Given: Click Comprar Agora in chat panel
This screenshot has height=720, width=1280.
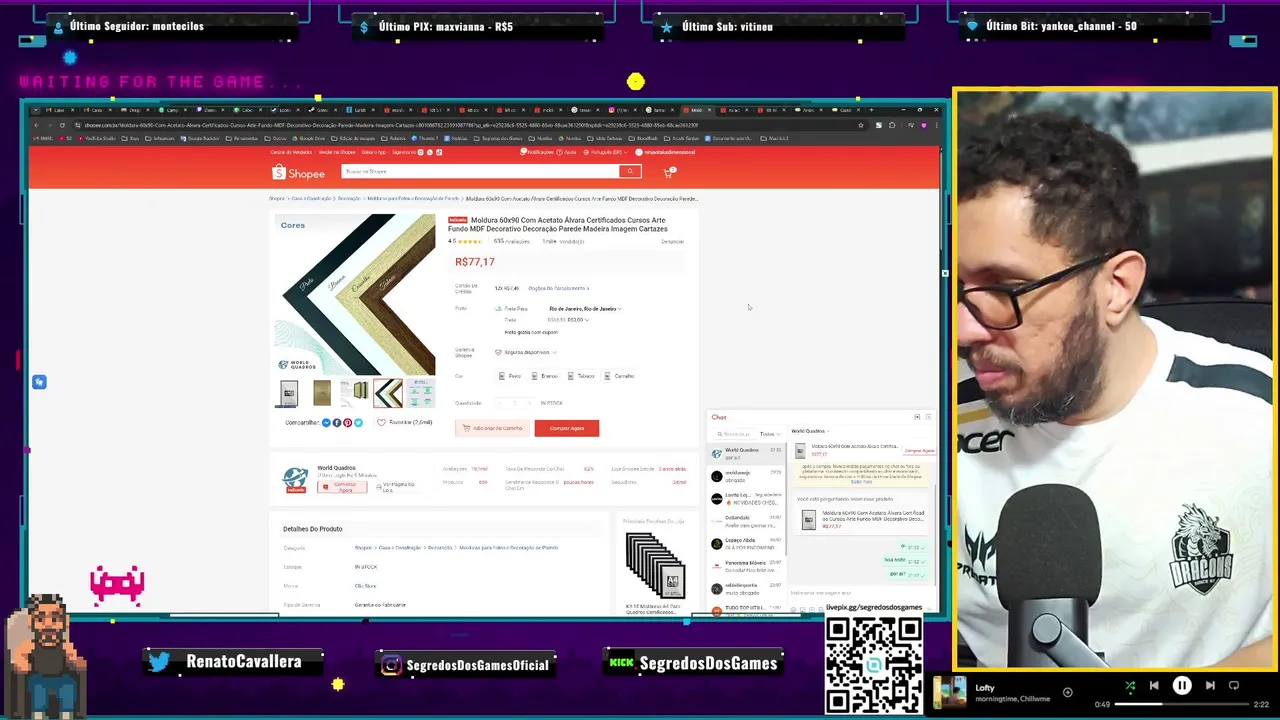Looking at the screenshot, I should (x=919, y=451).
